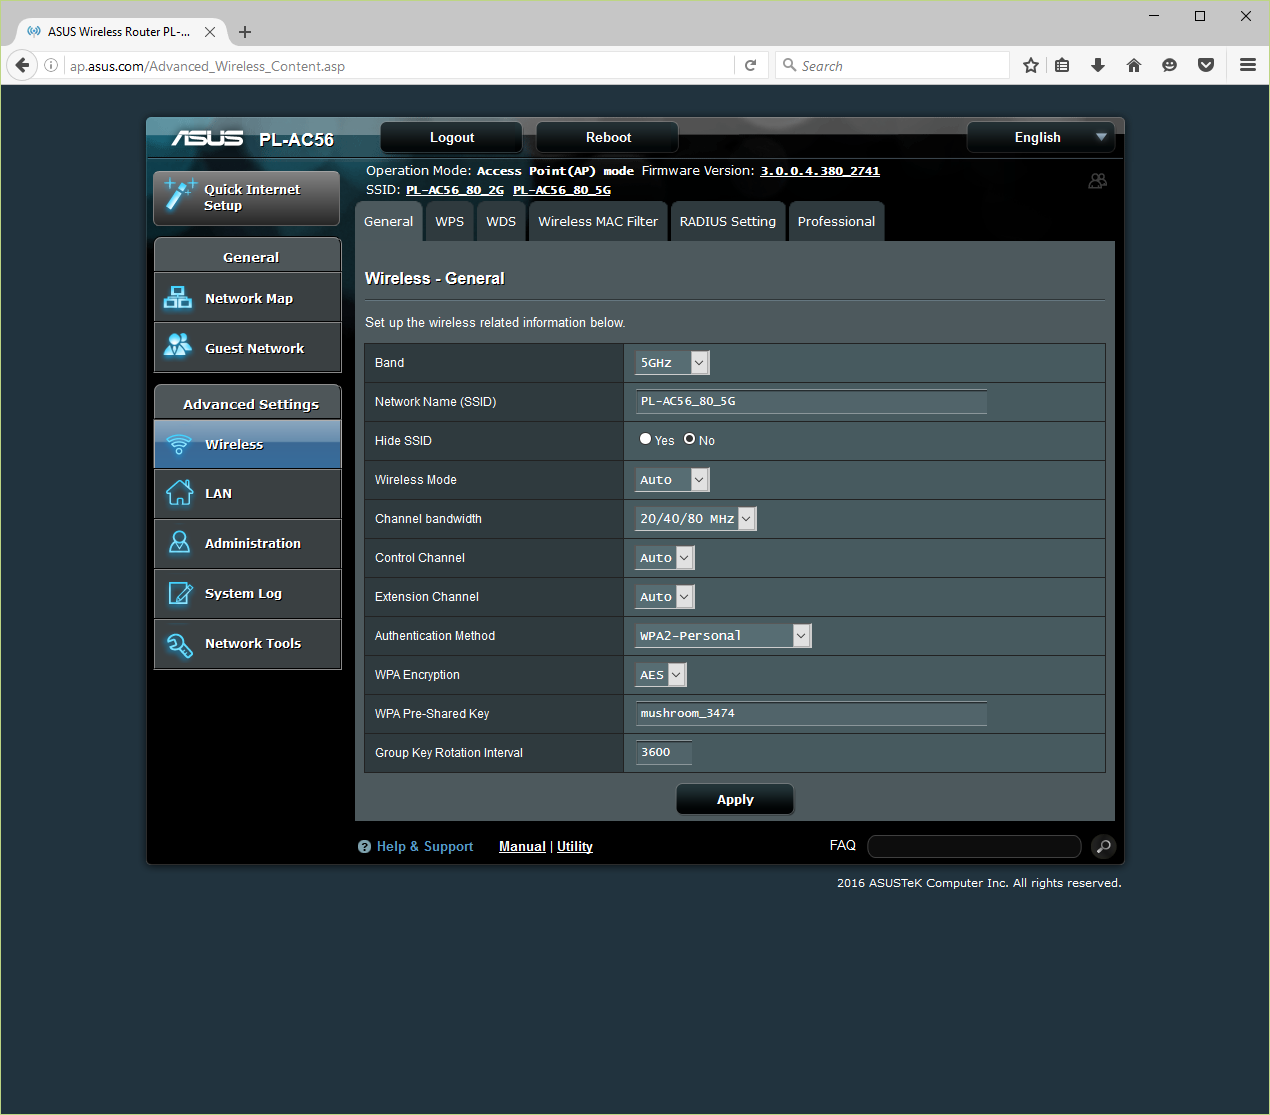Click the ASUS logo
The image size is (1270, 1115).
point(207,138)
